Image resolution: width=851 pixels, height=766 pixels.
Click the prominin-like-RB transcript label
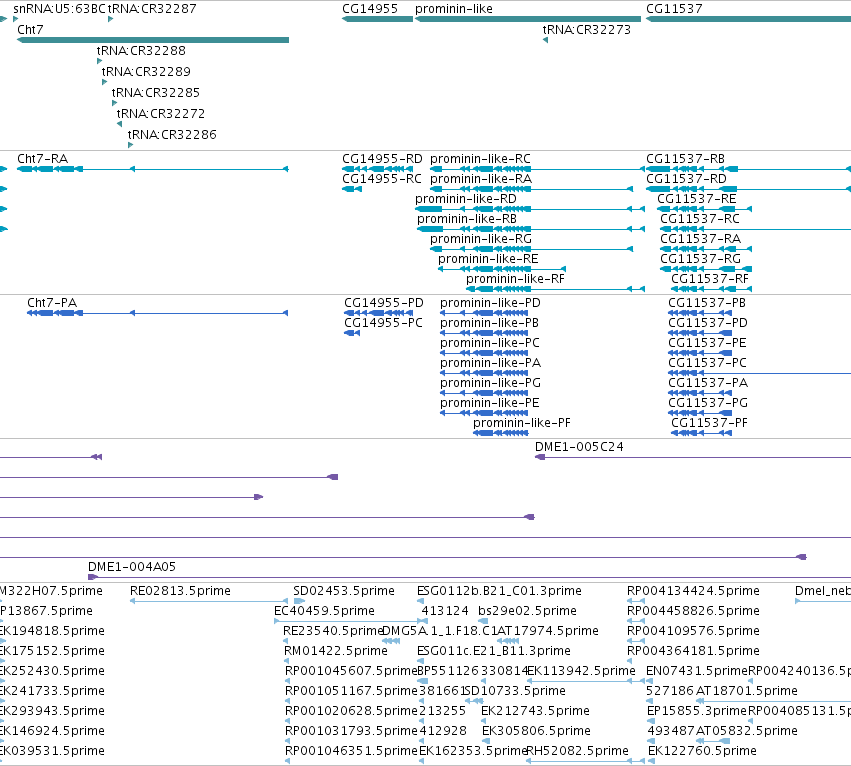point(467,219)
